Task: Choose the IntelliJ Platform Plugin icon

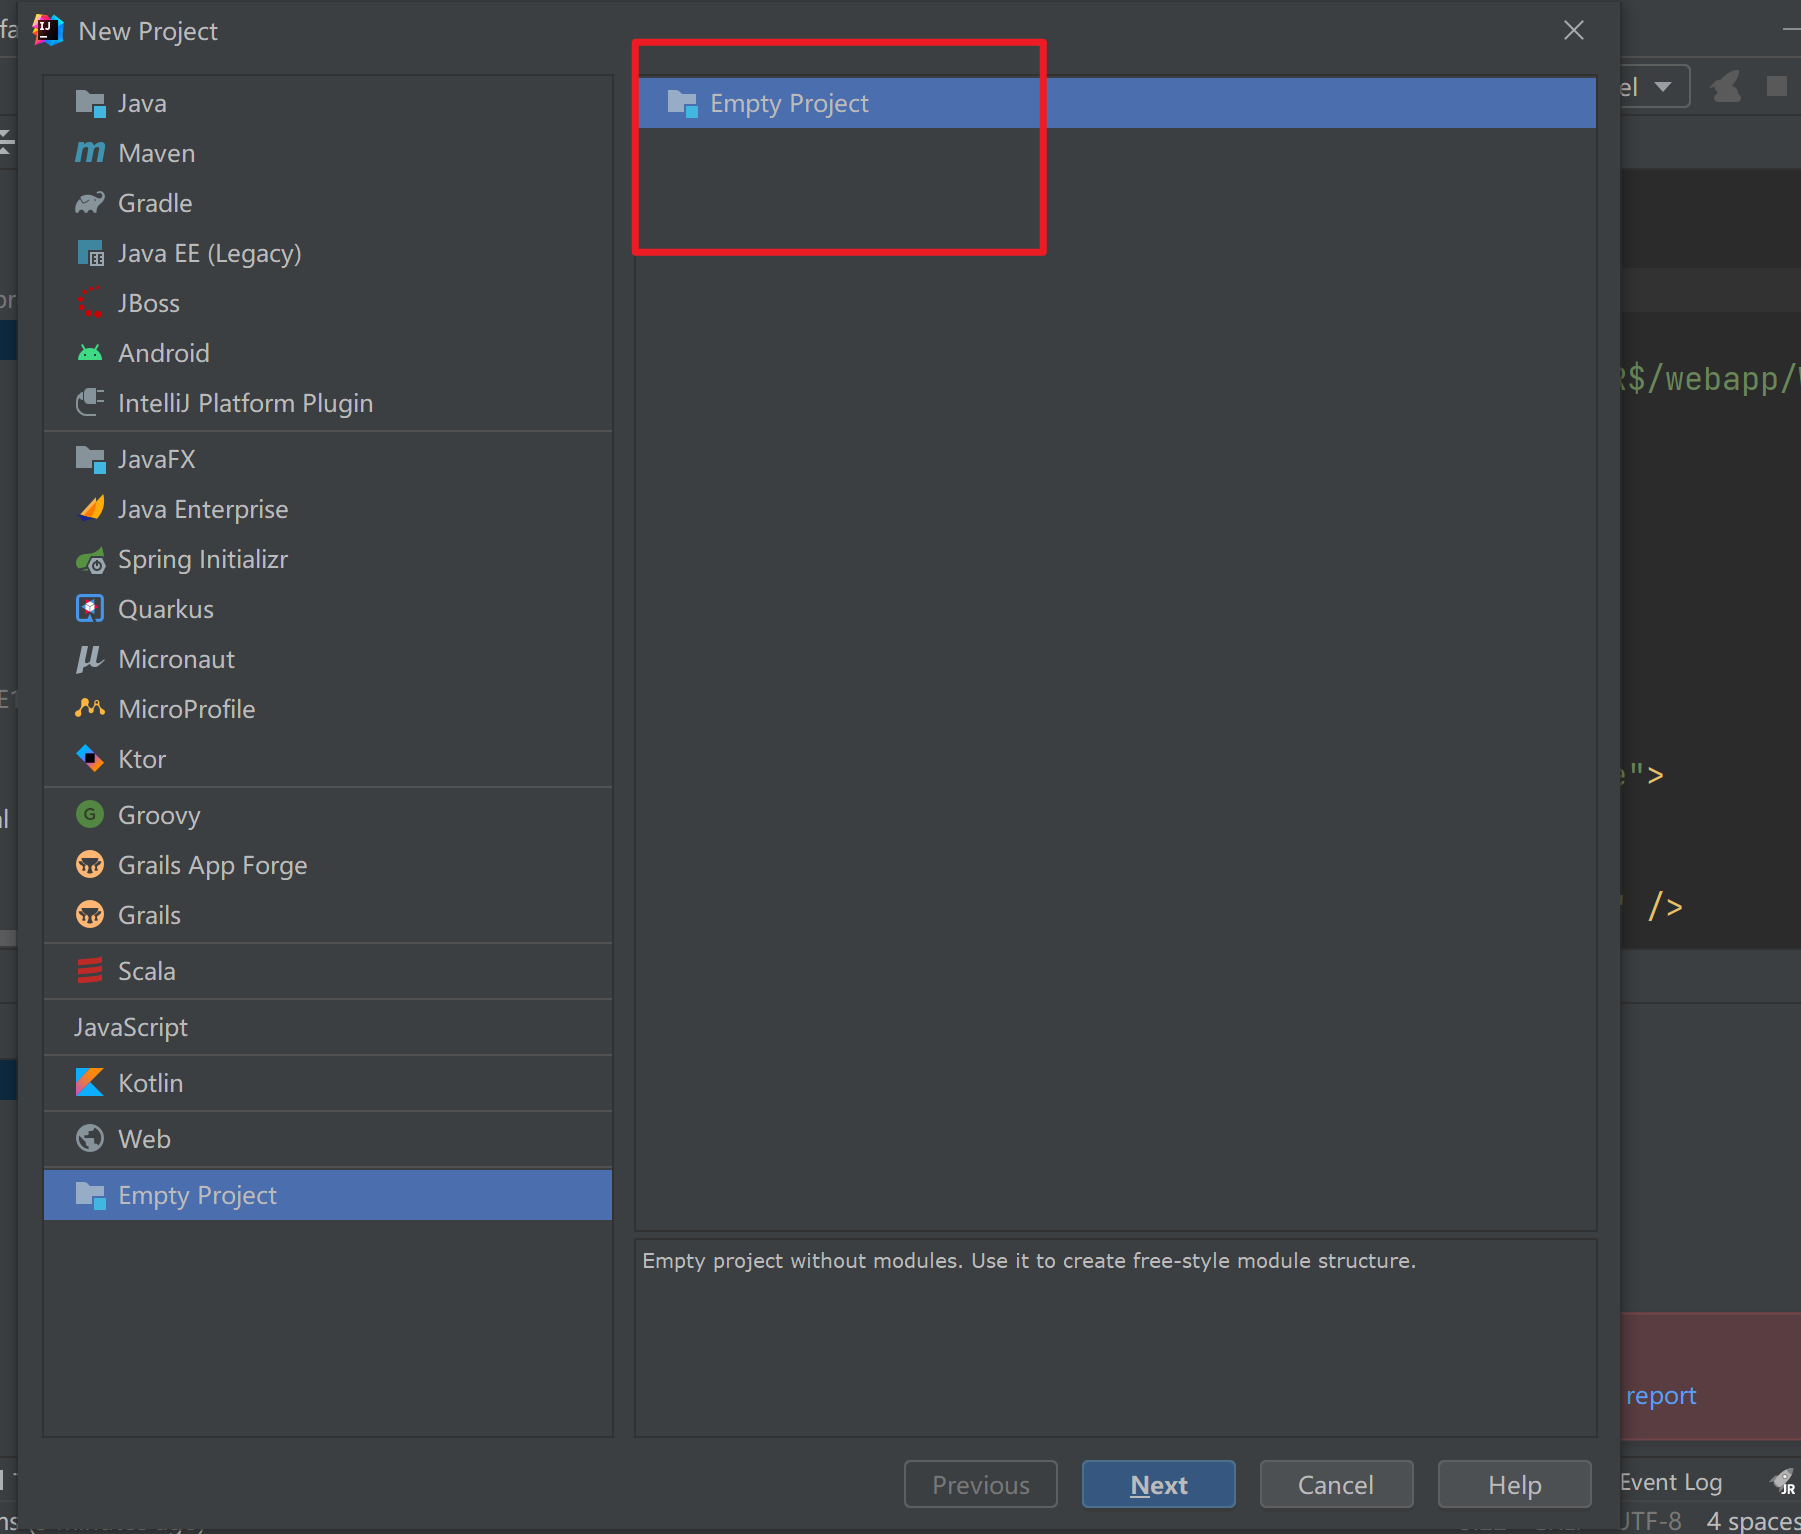Action: pyautogui.click(x=90, y=403)
